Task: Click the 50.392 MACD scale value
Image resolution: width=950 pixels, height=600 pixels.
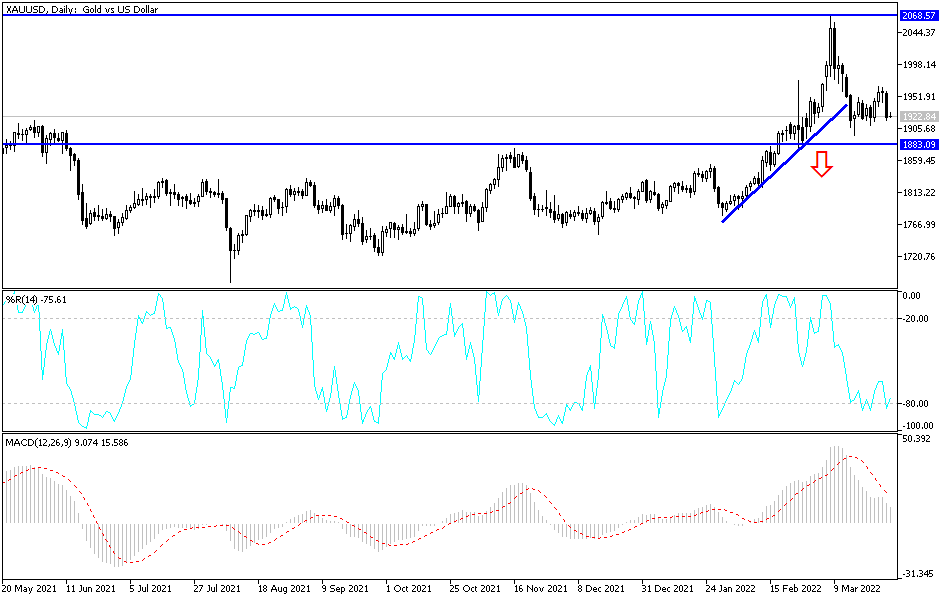Action: [x=917, y=439]
